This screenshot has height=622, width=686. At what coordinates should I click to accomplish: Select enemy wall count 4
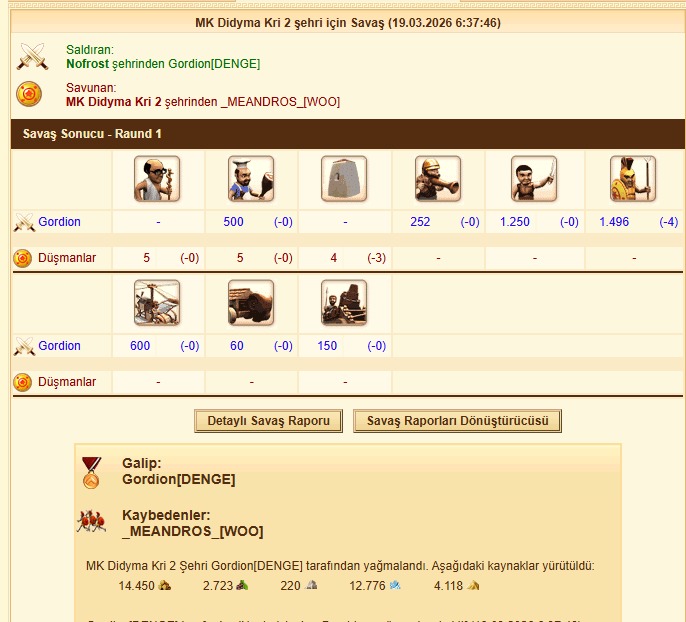334,258
